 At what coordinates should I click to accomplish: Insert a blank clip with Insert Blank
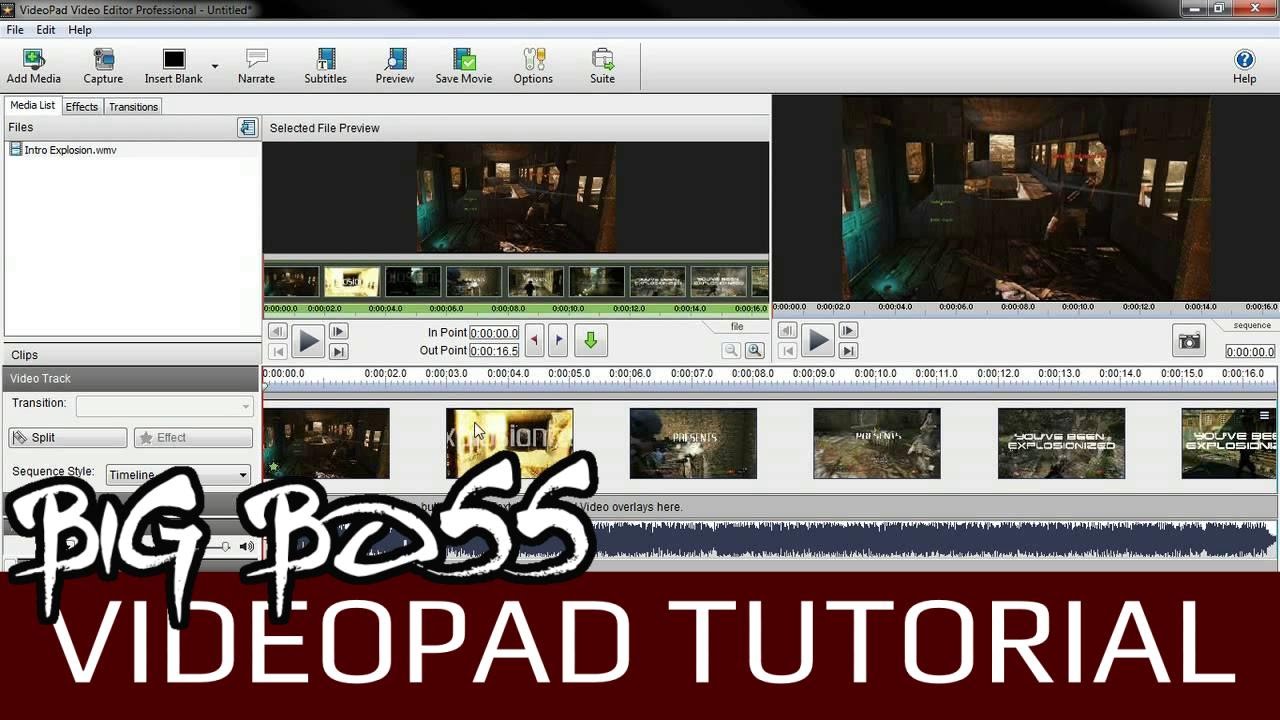pos(174,67)
